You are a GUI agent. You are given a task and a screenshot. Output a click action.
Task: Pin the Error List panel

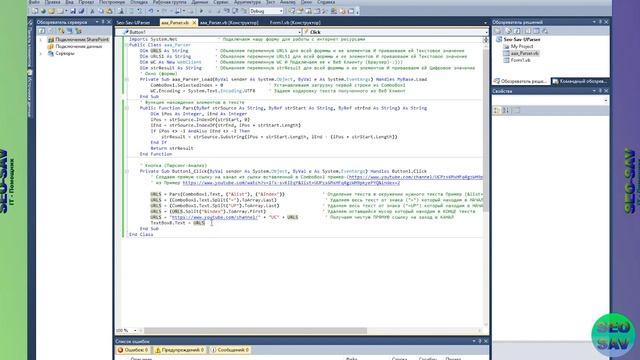[x=480, y=341]
